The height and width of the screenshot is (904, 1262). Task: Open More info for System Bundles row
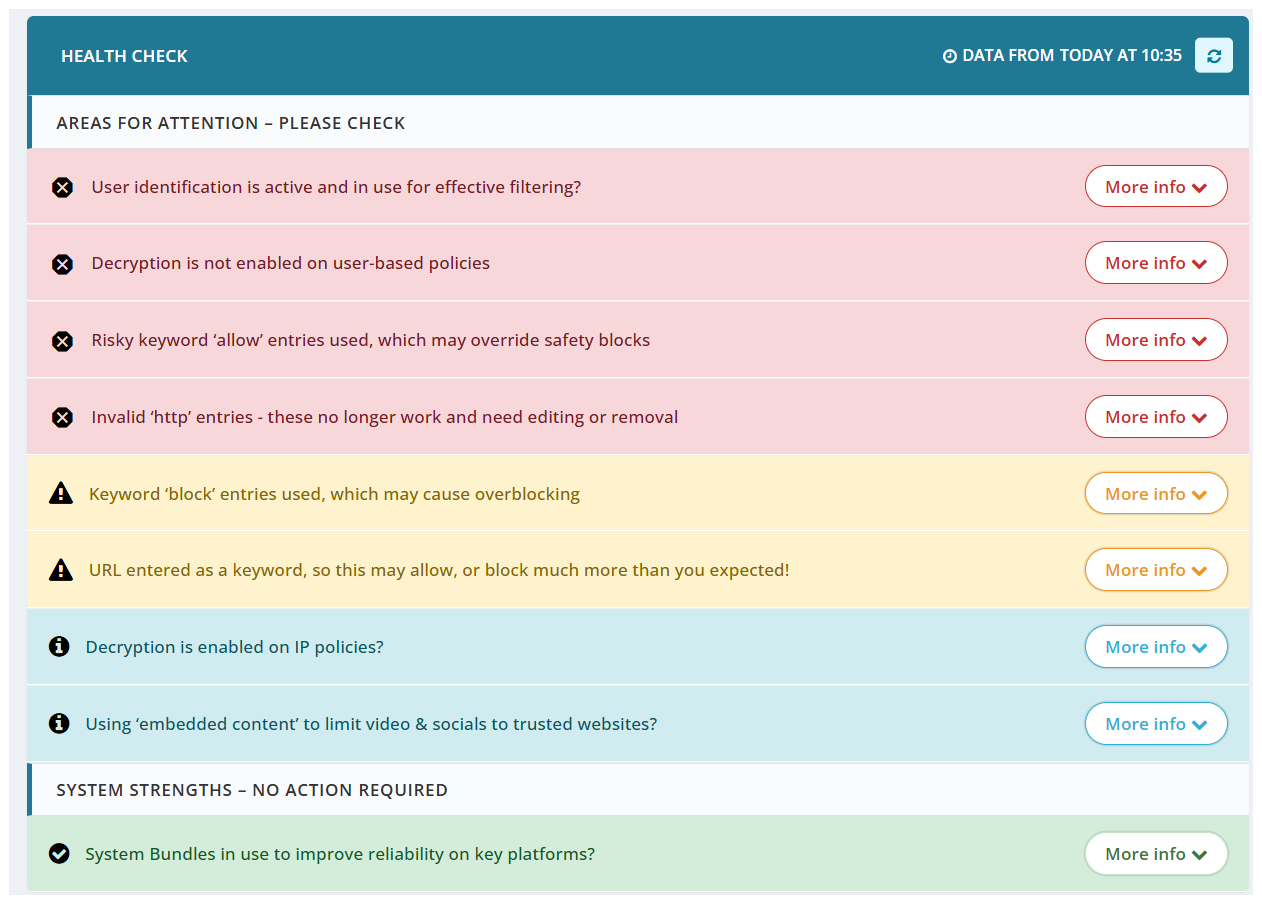1155,854
